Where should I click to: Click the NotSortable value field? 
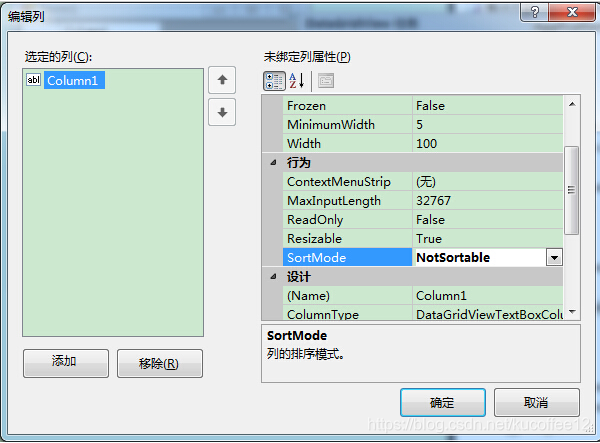[479, 257]
